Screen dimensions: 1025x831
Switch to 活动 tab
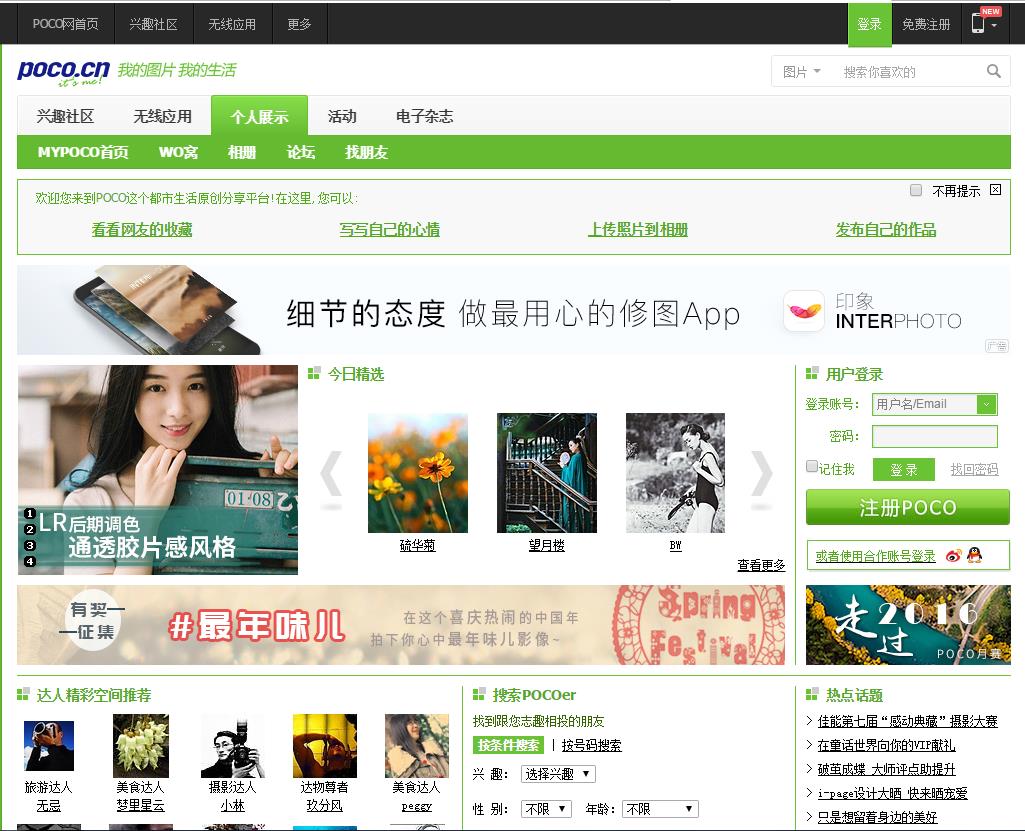point(342,116)
